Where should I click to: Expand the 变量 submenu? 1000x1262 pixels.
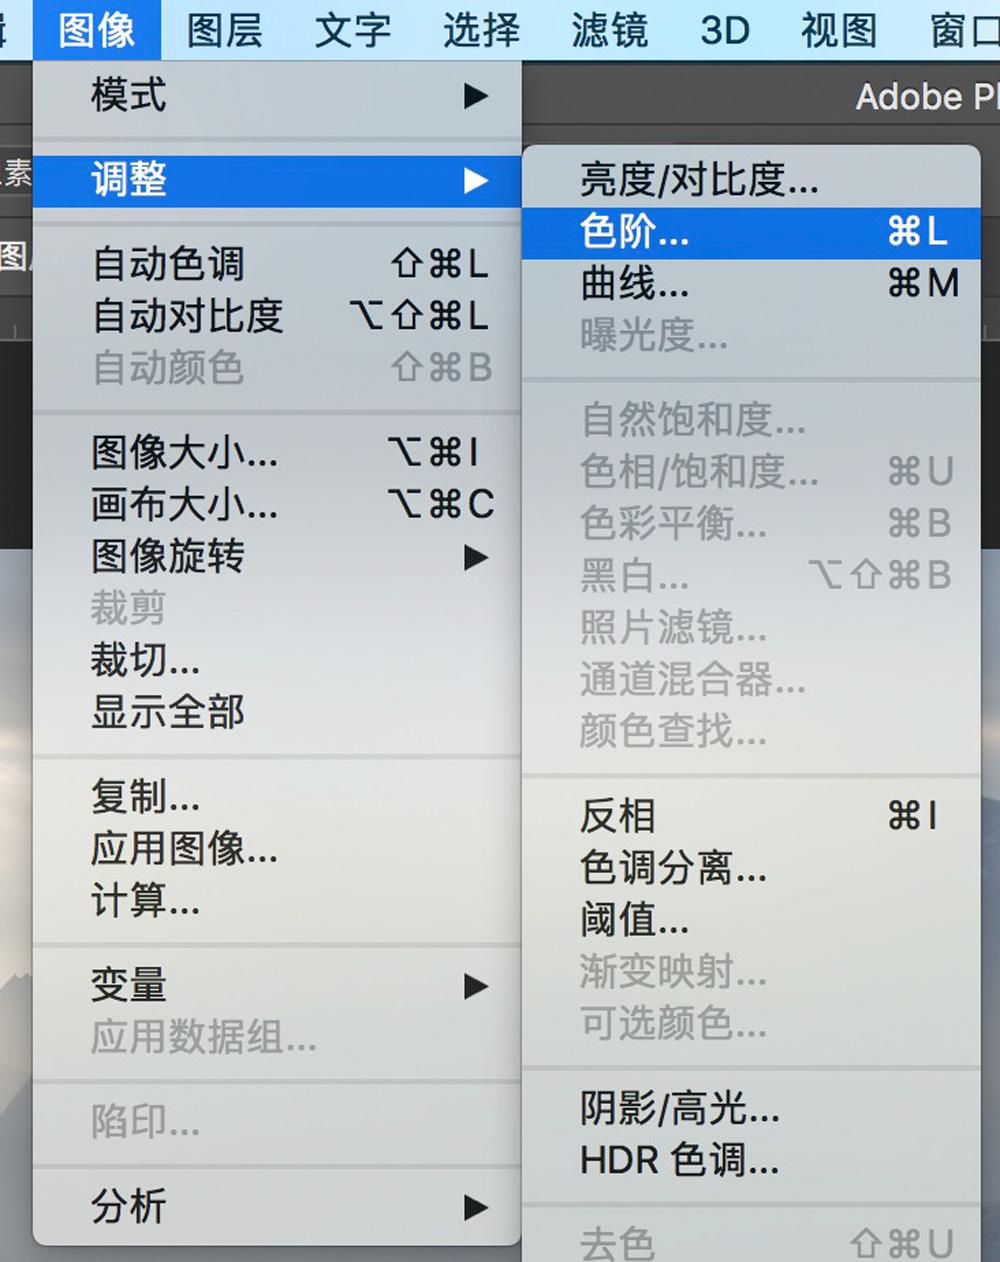(x=277, y=985)
